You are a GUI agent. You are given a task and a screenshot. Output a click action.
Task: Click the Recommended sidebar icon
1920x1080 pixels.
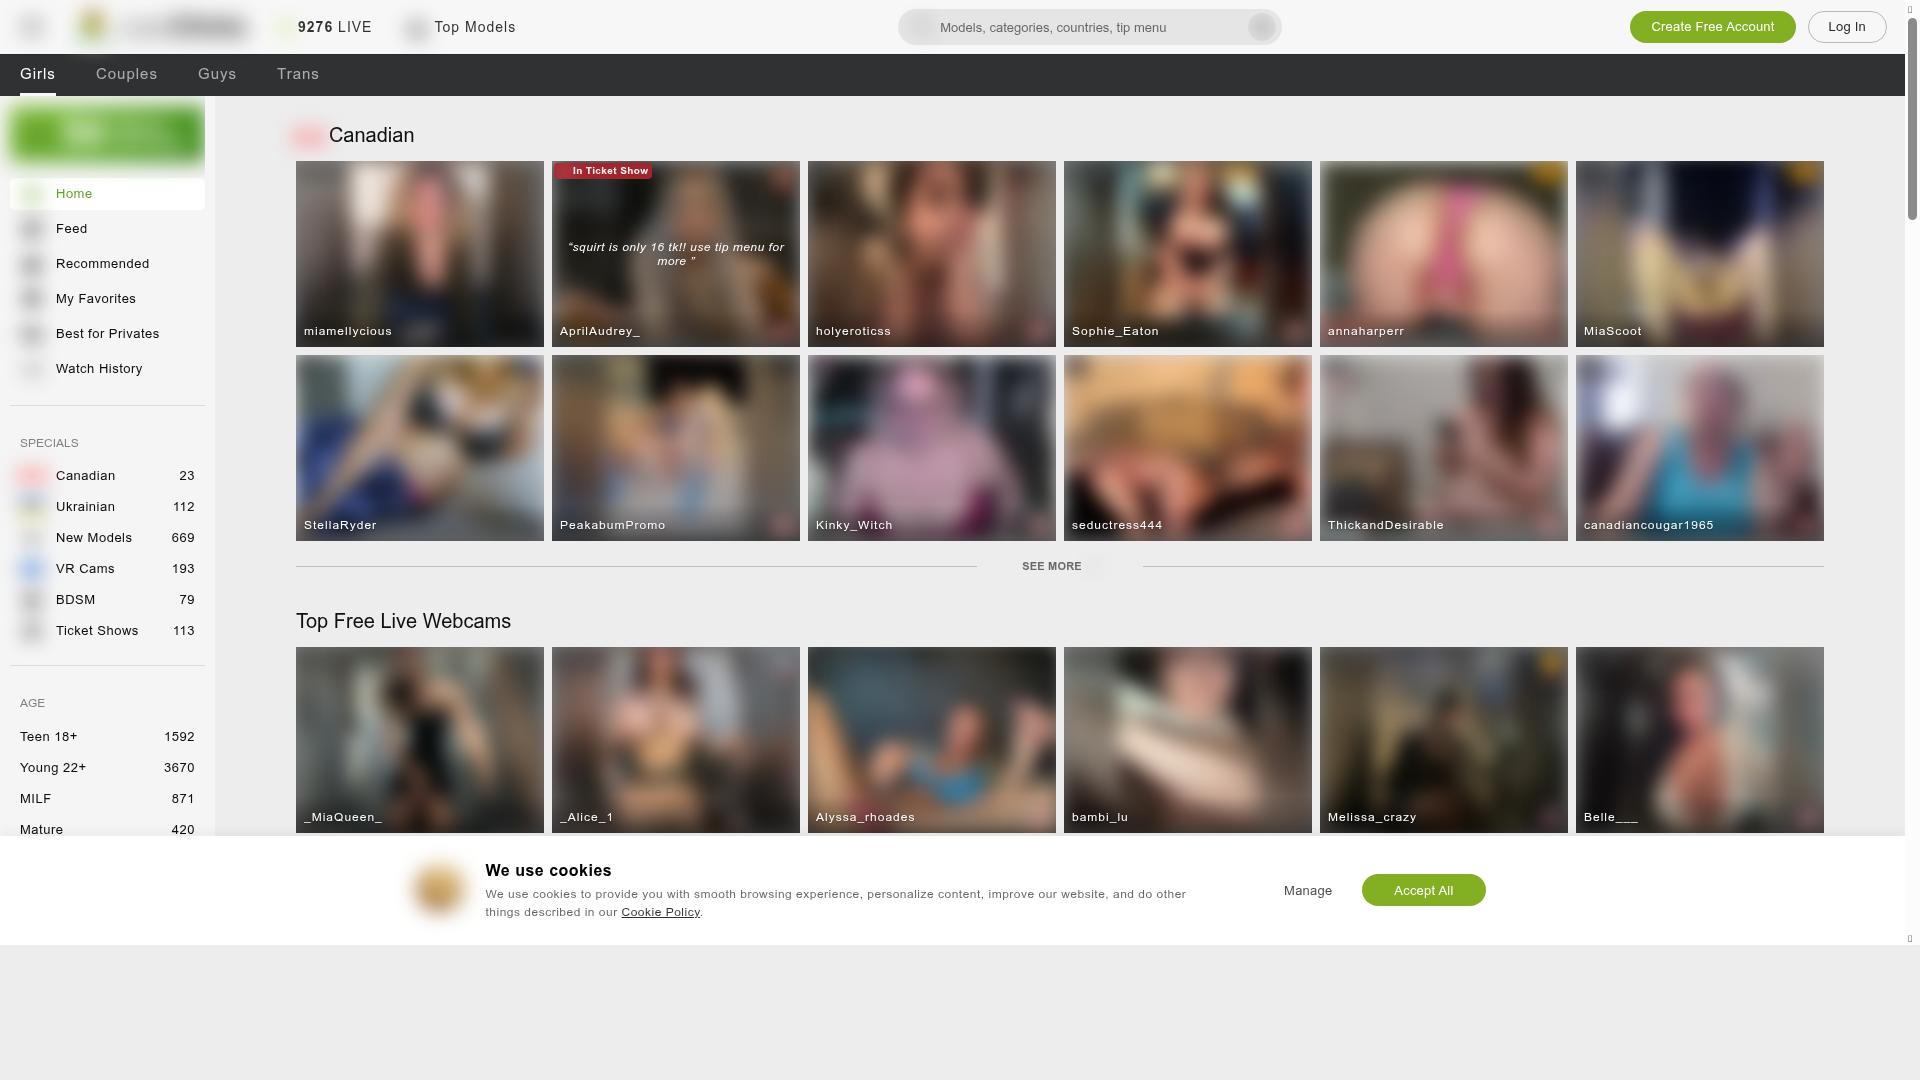click(x=33, y=264)
